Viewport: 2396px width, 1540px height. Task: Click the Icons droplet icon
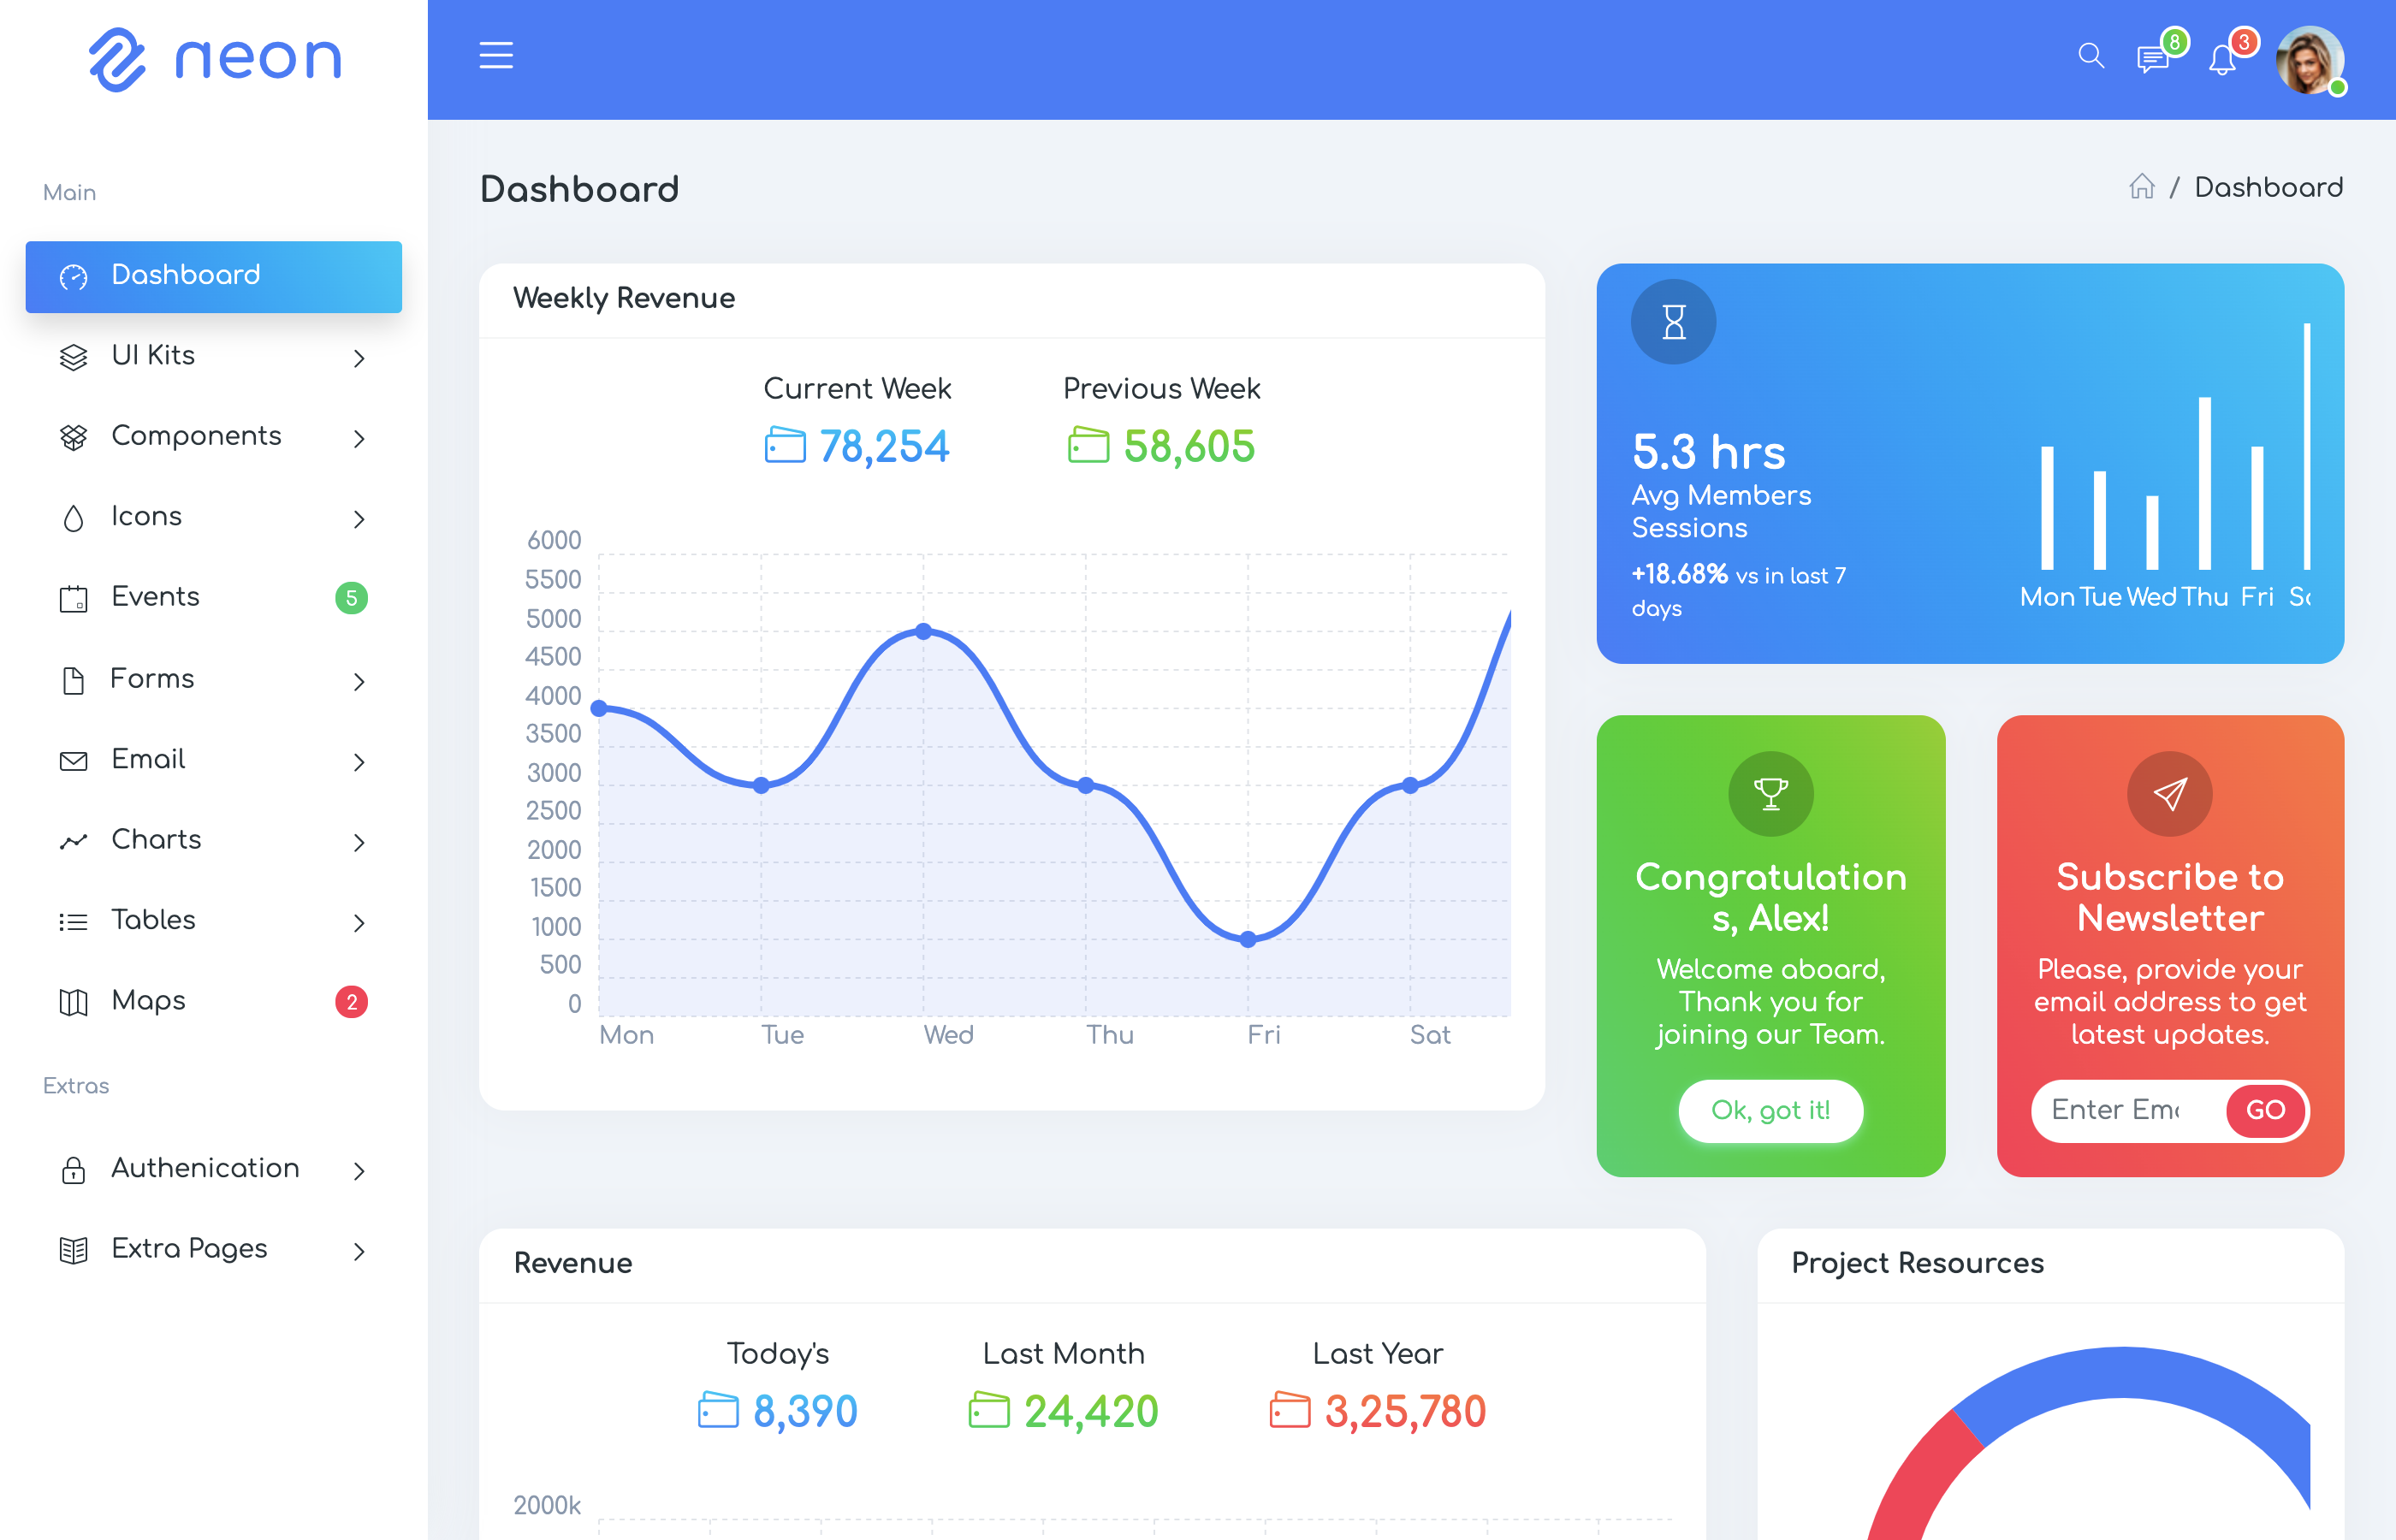tap(74, 518)
